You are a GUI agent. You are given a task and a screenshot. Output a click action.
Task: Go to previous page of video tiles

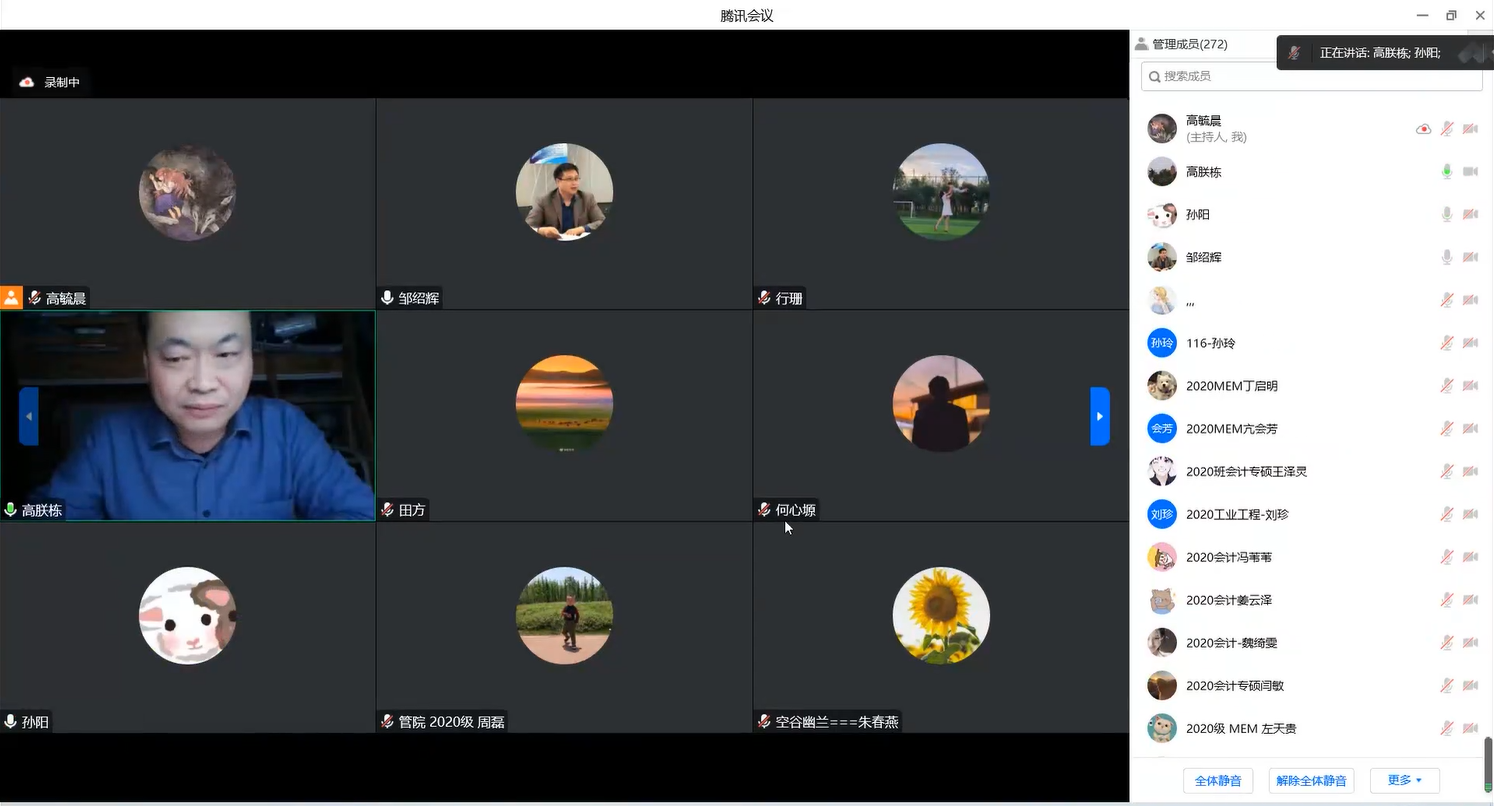tap(29, 416)
